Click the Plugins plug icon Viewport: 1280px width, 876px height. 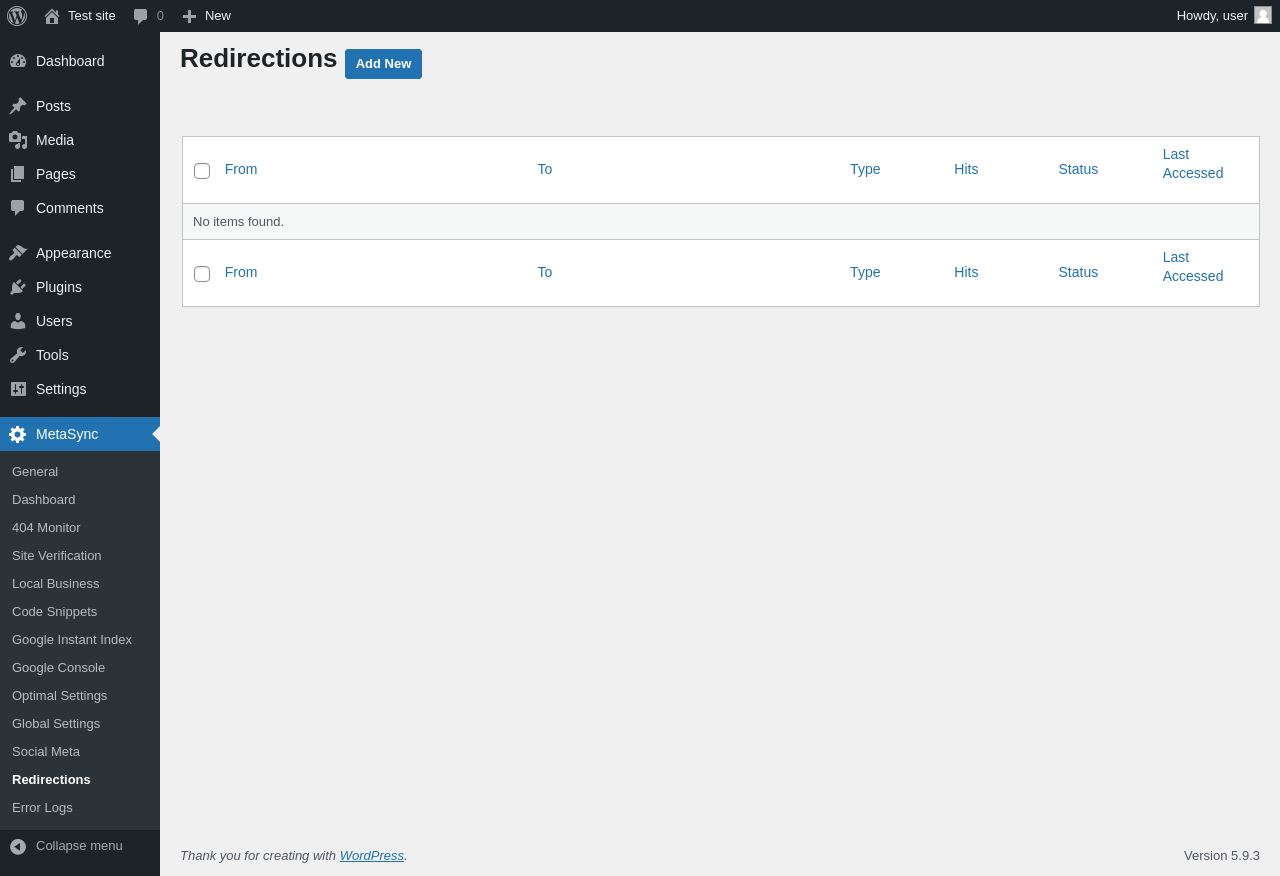point(18,287)
